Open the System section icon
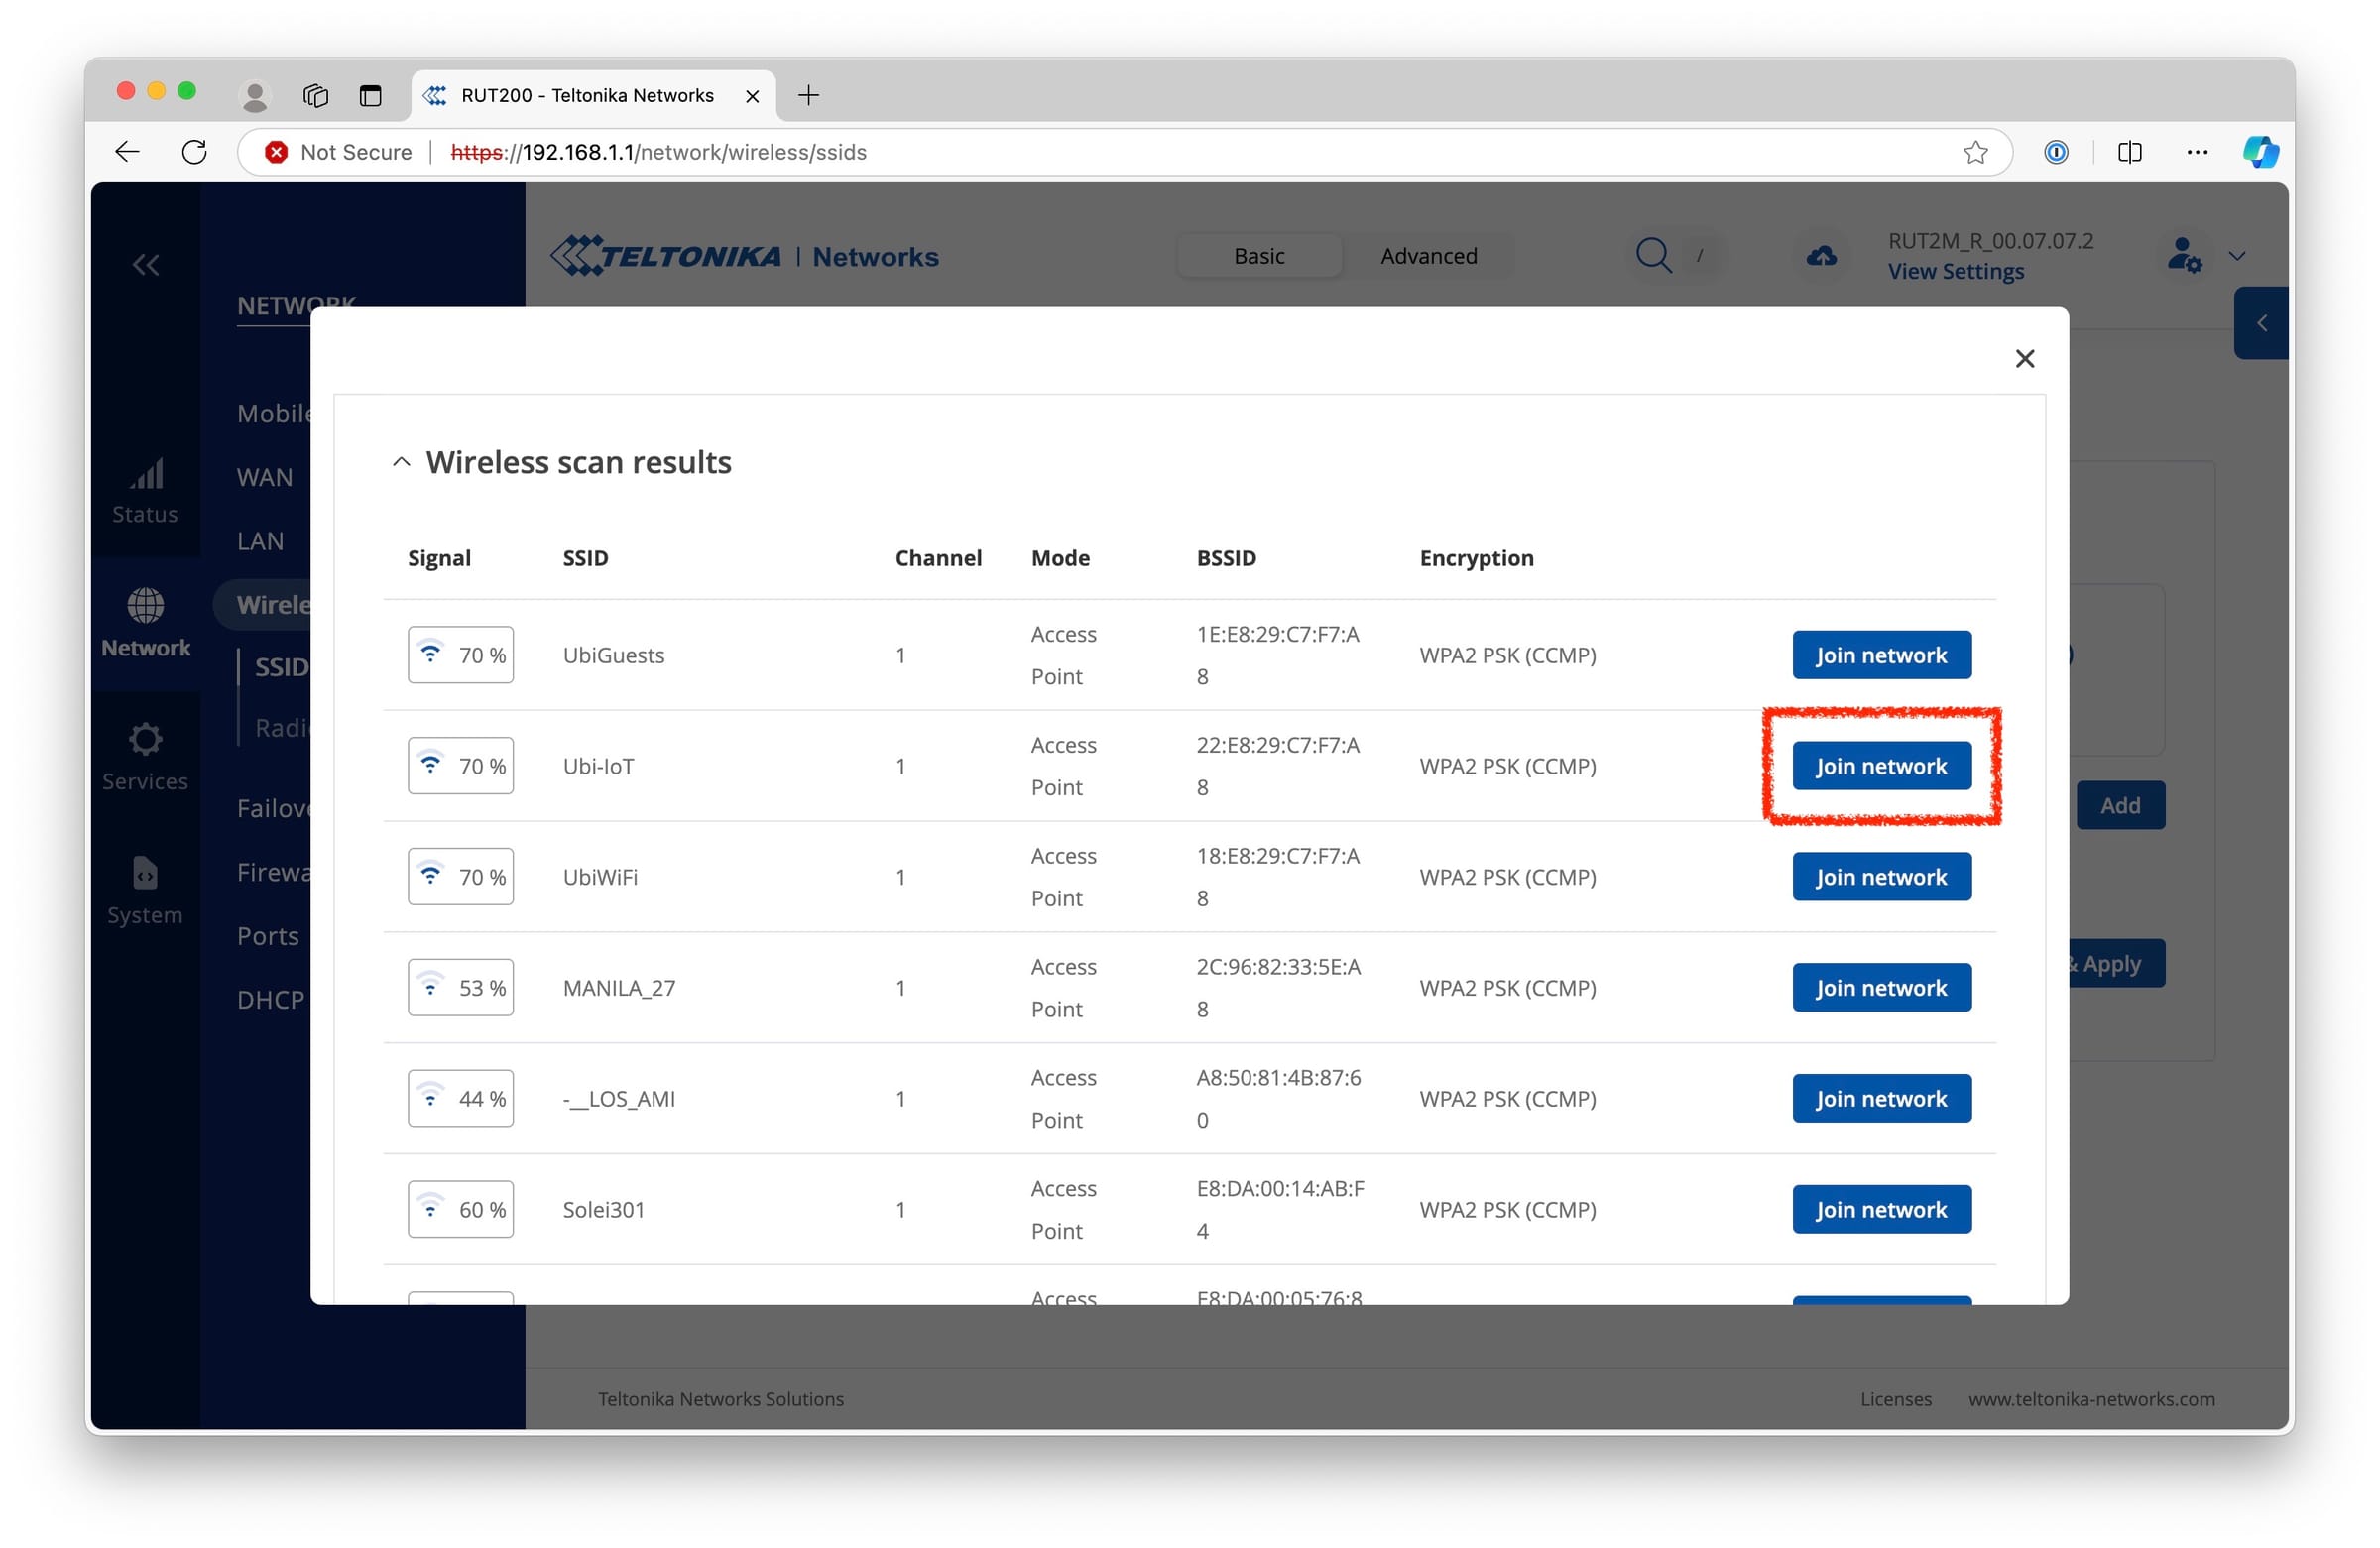The height and width of the screenshot is (1548, 2380). coord(145,890)
